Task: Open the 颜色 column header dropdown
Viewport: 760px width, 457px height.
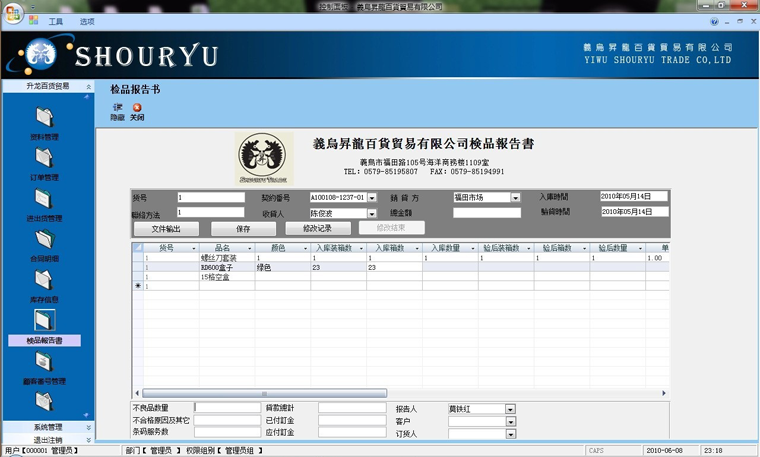Action: click(x=305, y=248)
